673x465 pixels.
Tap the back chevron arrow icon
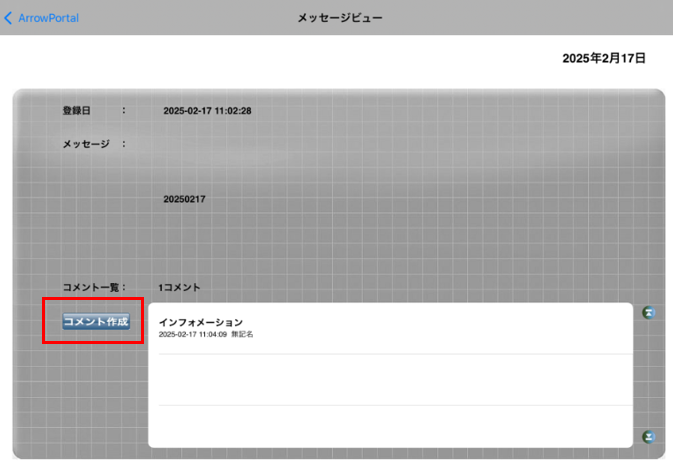click(9, 18)
